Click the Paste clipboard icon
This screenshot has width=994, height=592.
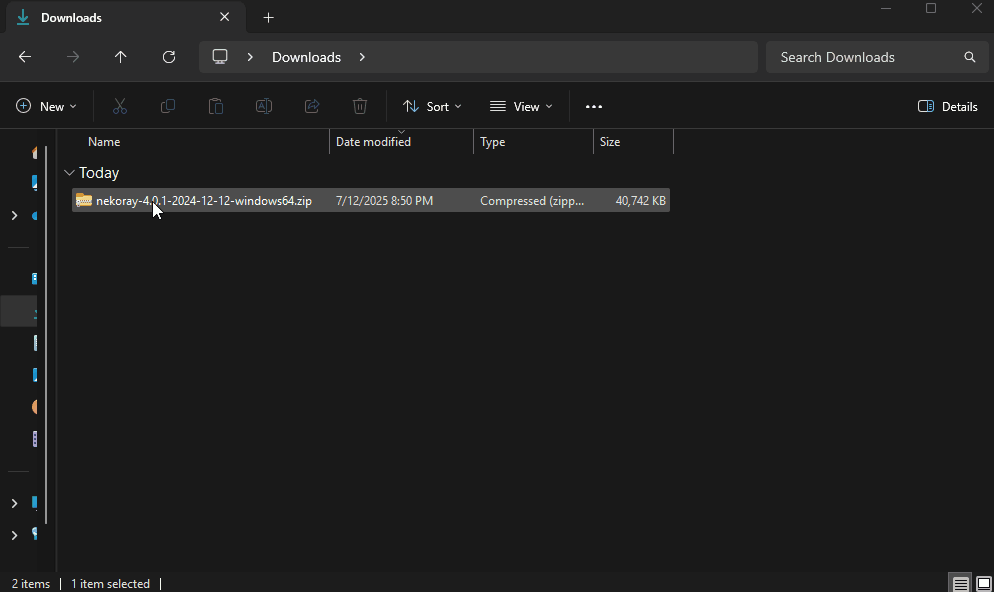click(216, 106)
